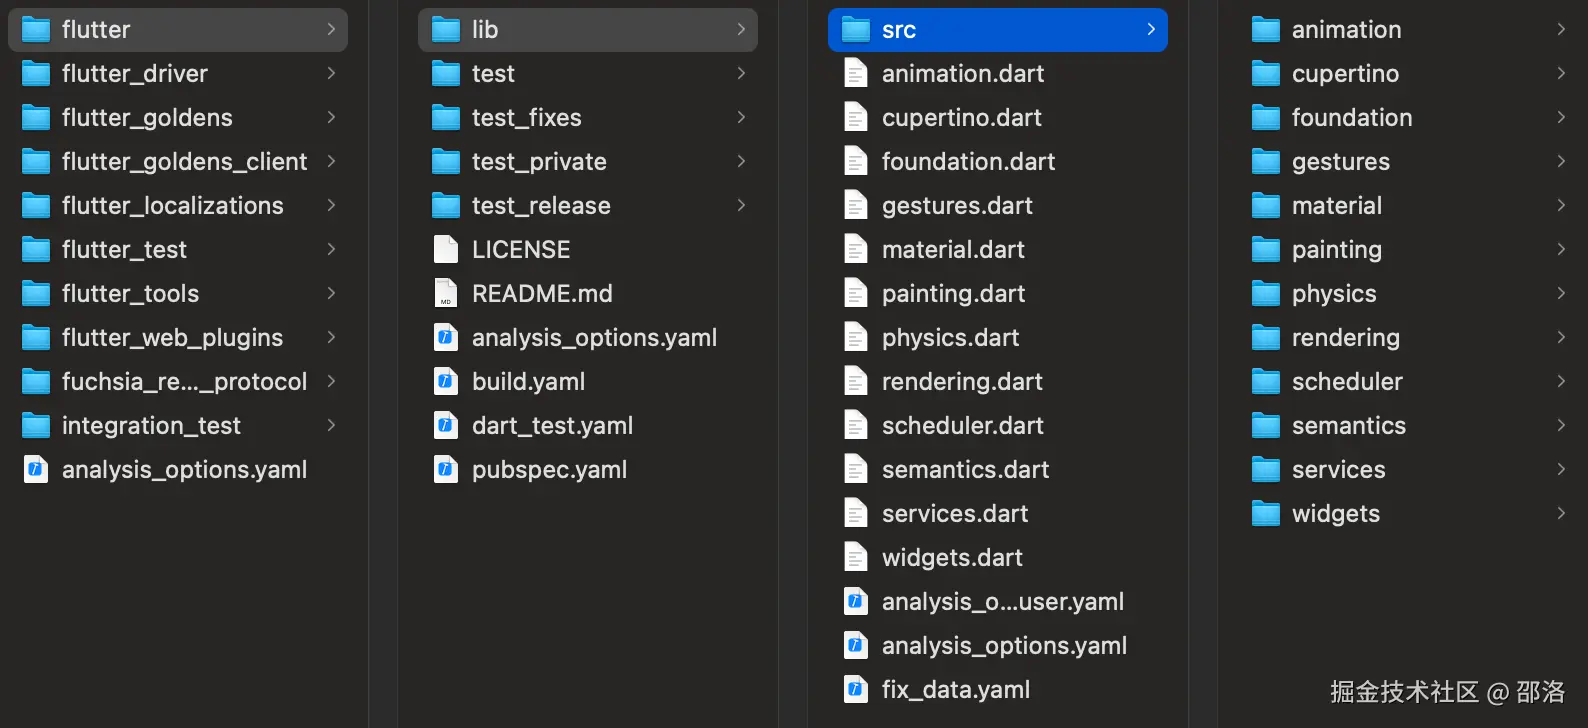Click the flutter_driver folder icon

pyautogui.click(x=36, y=74)
